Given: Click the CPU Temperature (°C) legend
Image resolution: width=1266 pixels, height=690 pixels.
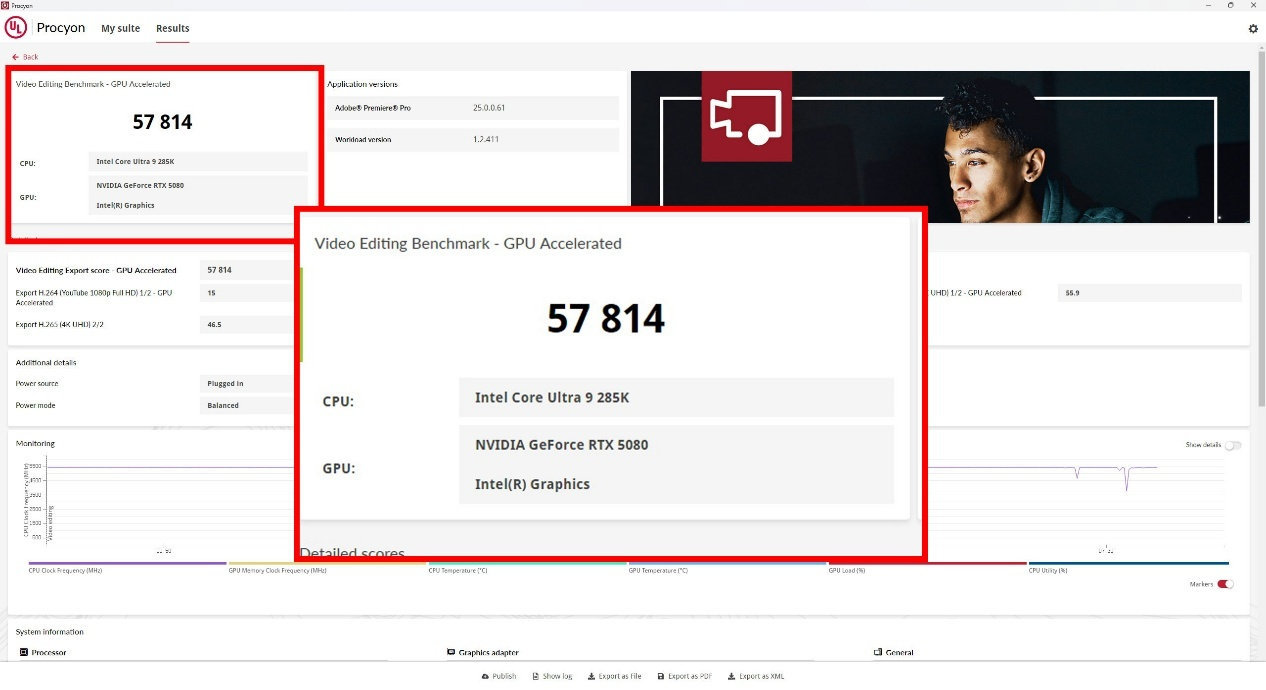Looking at the screenshot, I should pyautogui.click(x=458, y=570).
